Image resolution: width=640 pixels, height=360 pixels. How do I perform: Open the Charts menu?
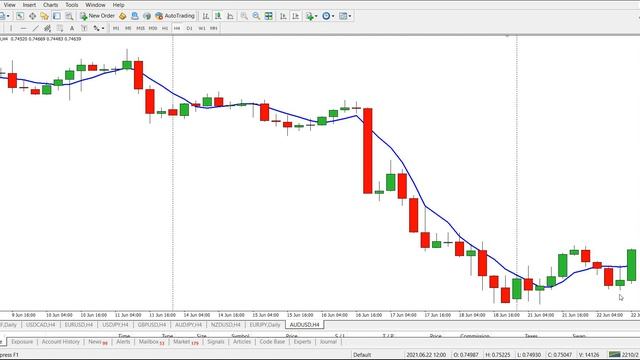pos(51,5)
